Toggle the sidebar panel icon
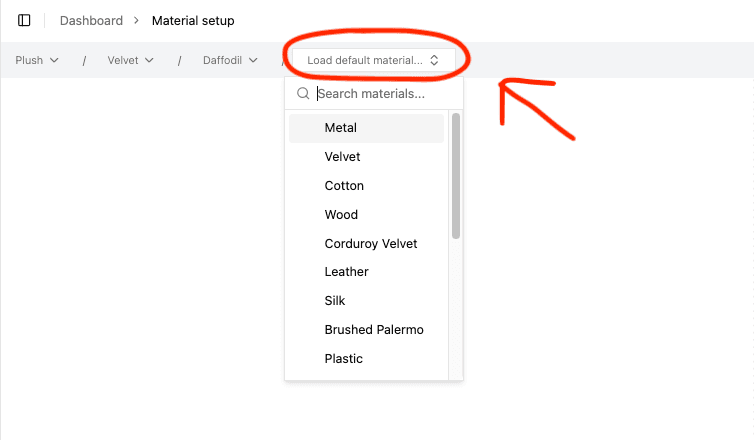This screenshot has width=754, height=440. click(24, 20)
